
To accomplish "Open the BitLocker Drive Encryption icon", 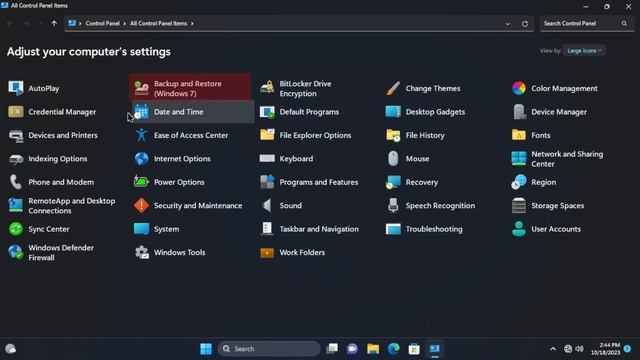I will (267, 88).
